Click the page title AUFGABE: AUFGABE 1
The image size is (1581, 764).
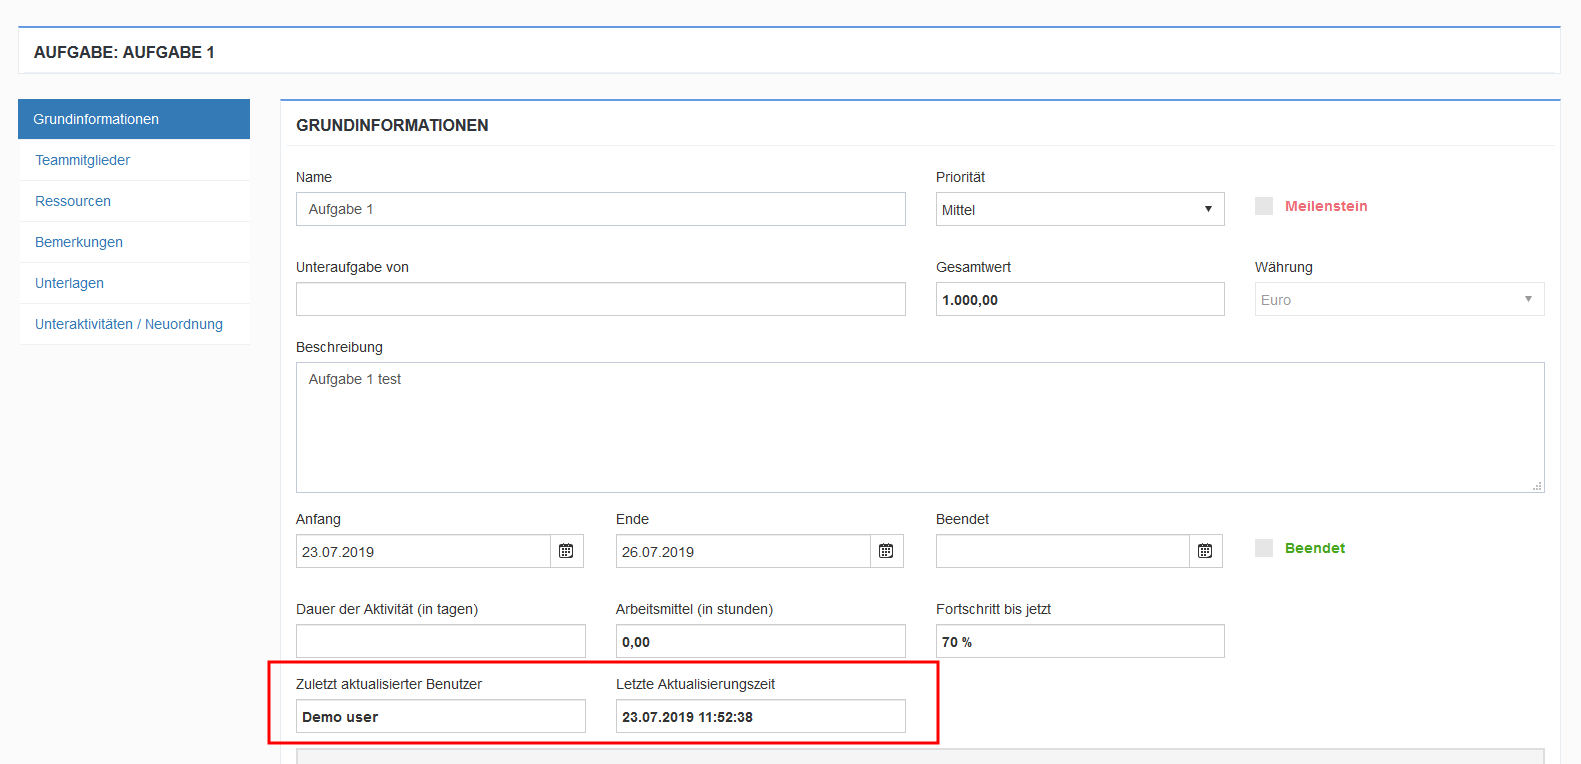pyautogui.click(x=124, y=52)
